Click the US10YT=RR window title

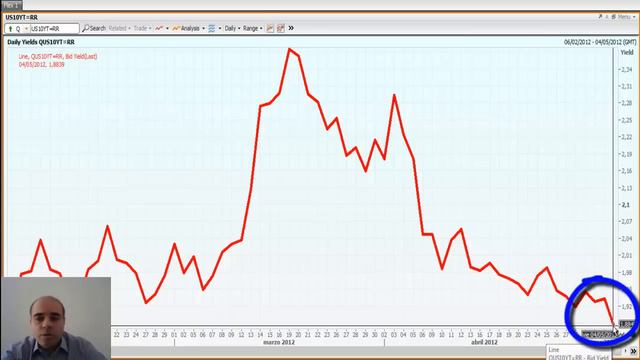[x=22, y=17]
